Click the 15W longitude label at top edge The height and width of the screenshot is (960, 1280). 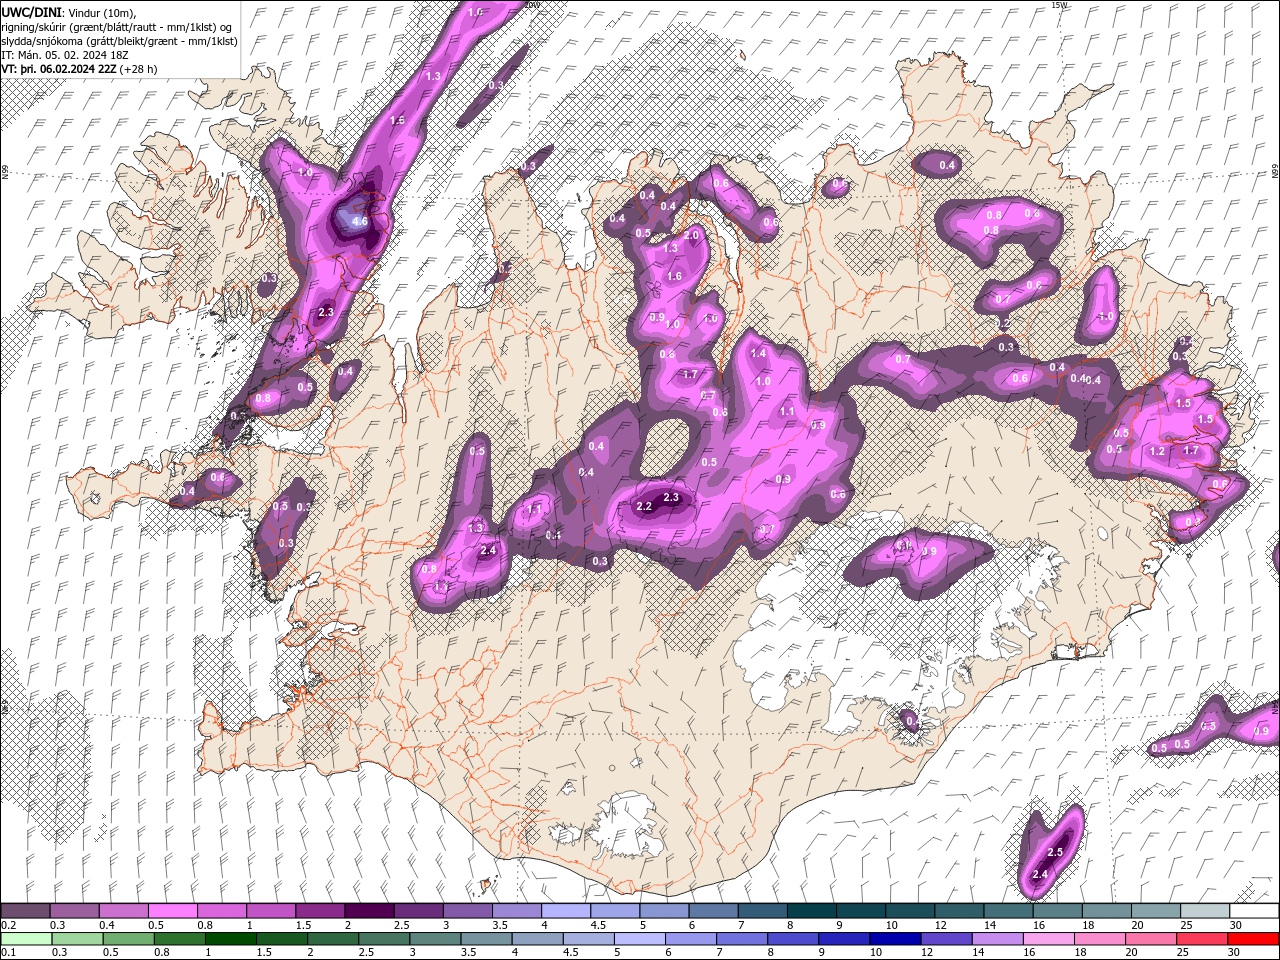click(1060, 5)
